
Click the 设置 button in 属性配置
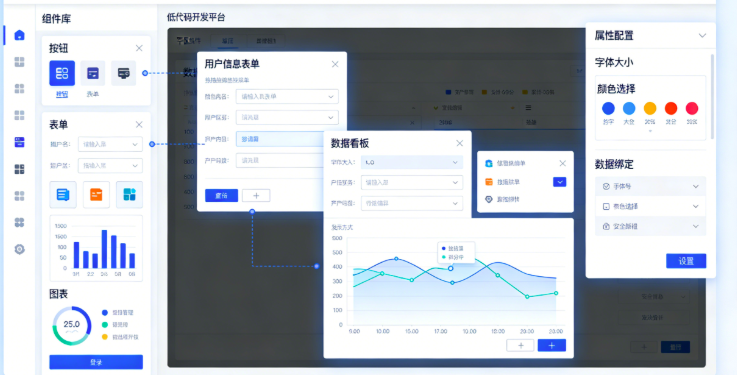[x=686, y=261]
